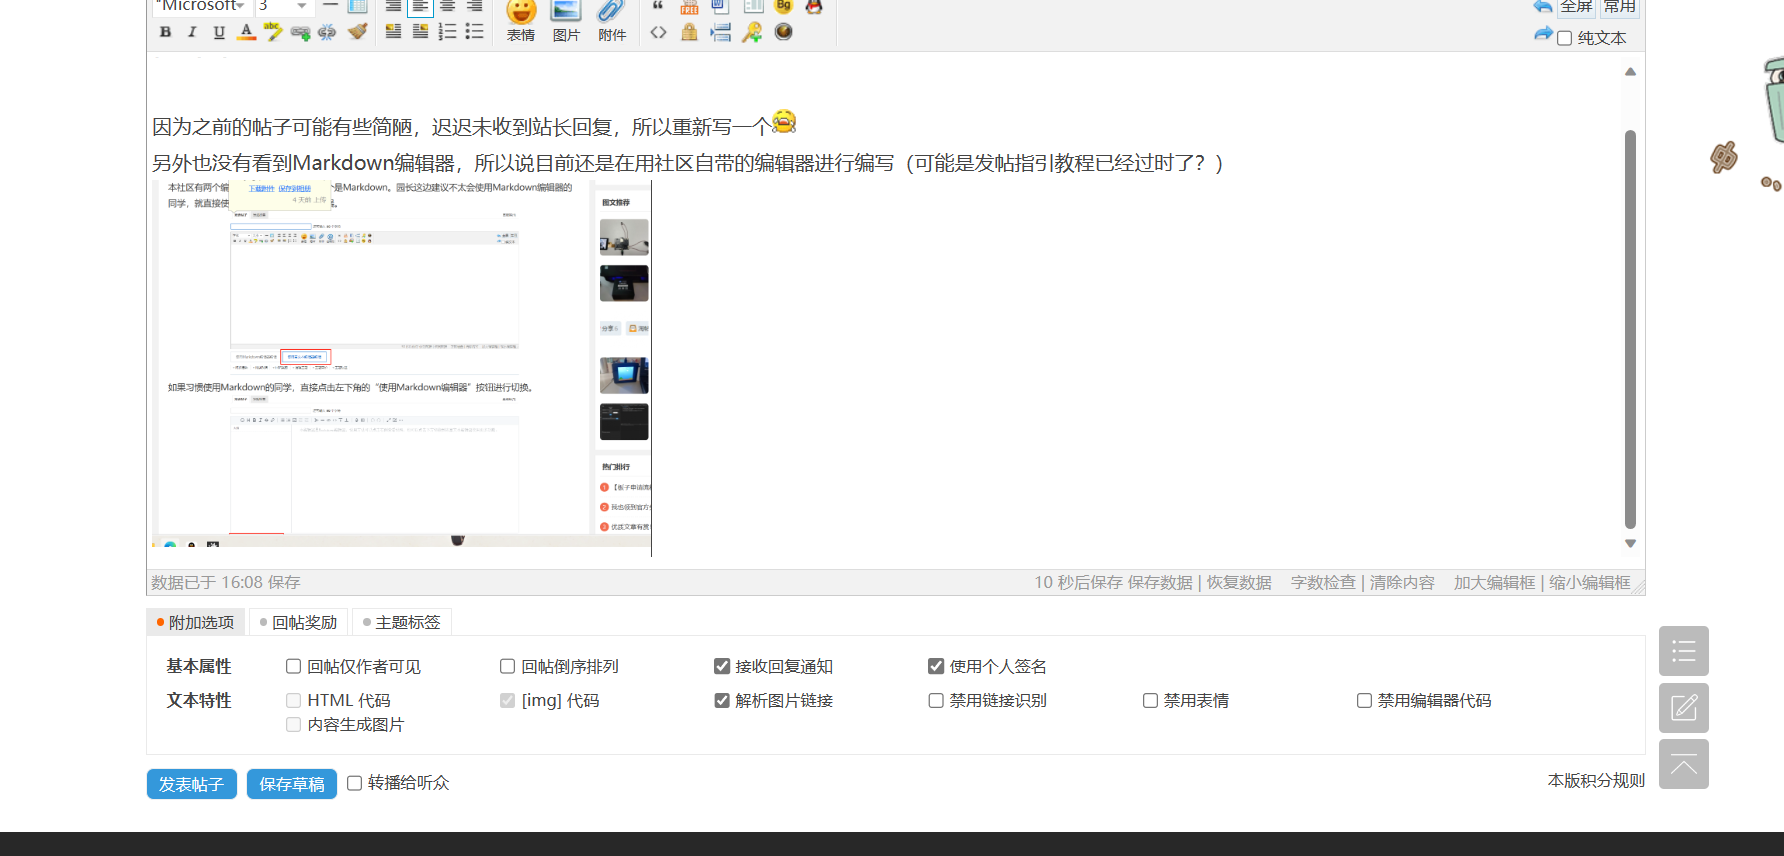Image resolution: width=1784 pixels, height=856 pixels.
Task: Redo the edit with the blue arrow
Action: [x=1543, y=35]
